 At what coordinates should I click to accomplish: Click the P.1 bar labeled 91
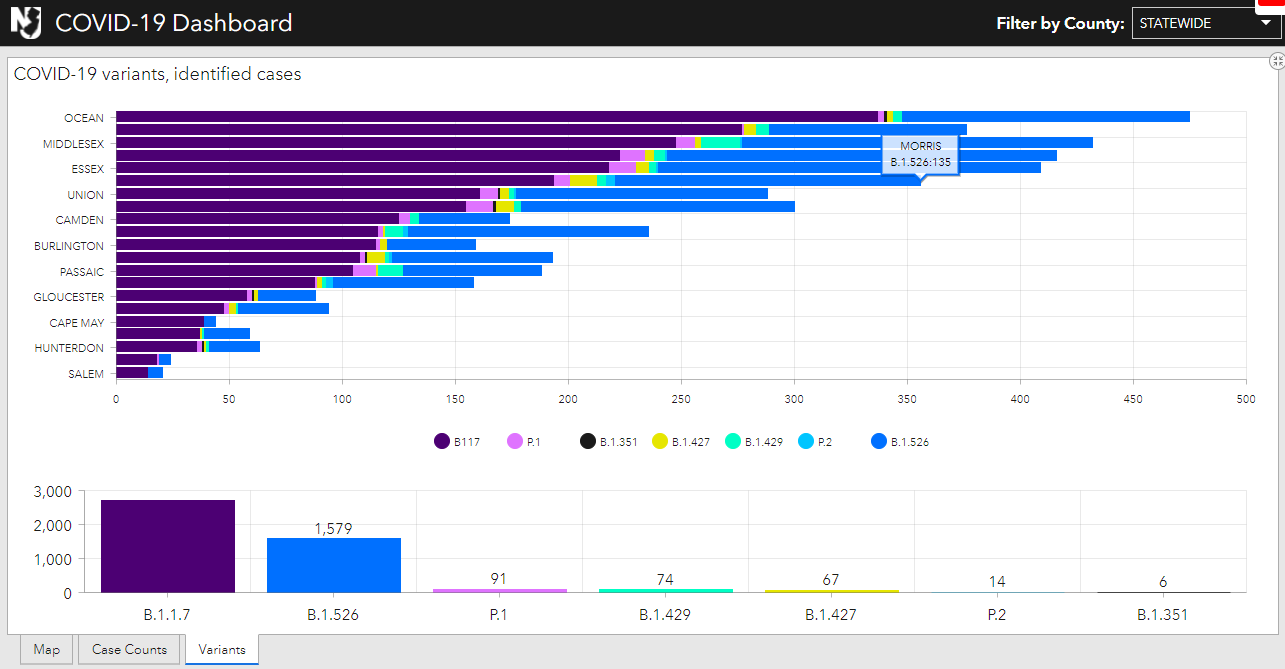pyautogui.click(x=499, y=590)
